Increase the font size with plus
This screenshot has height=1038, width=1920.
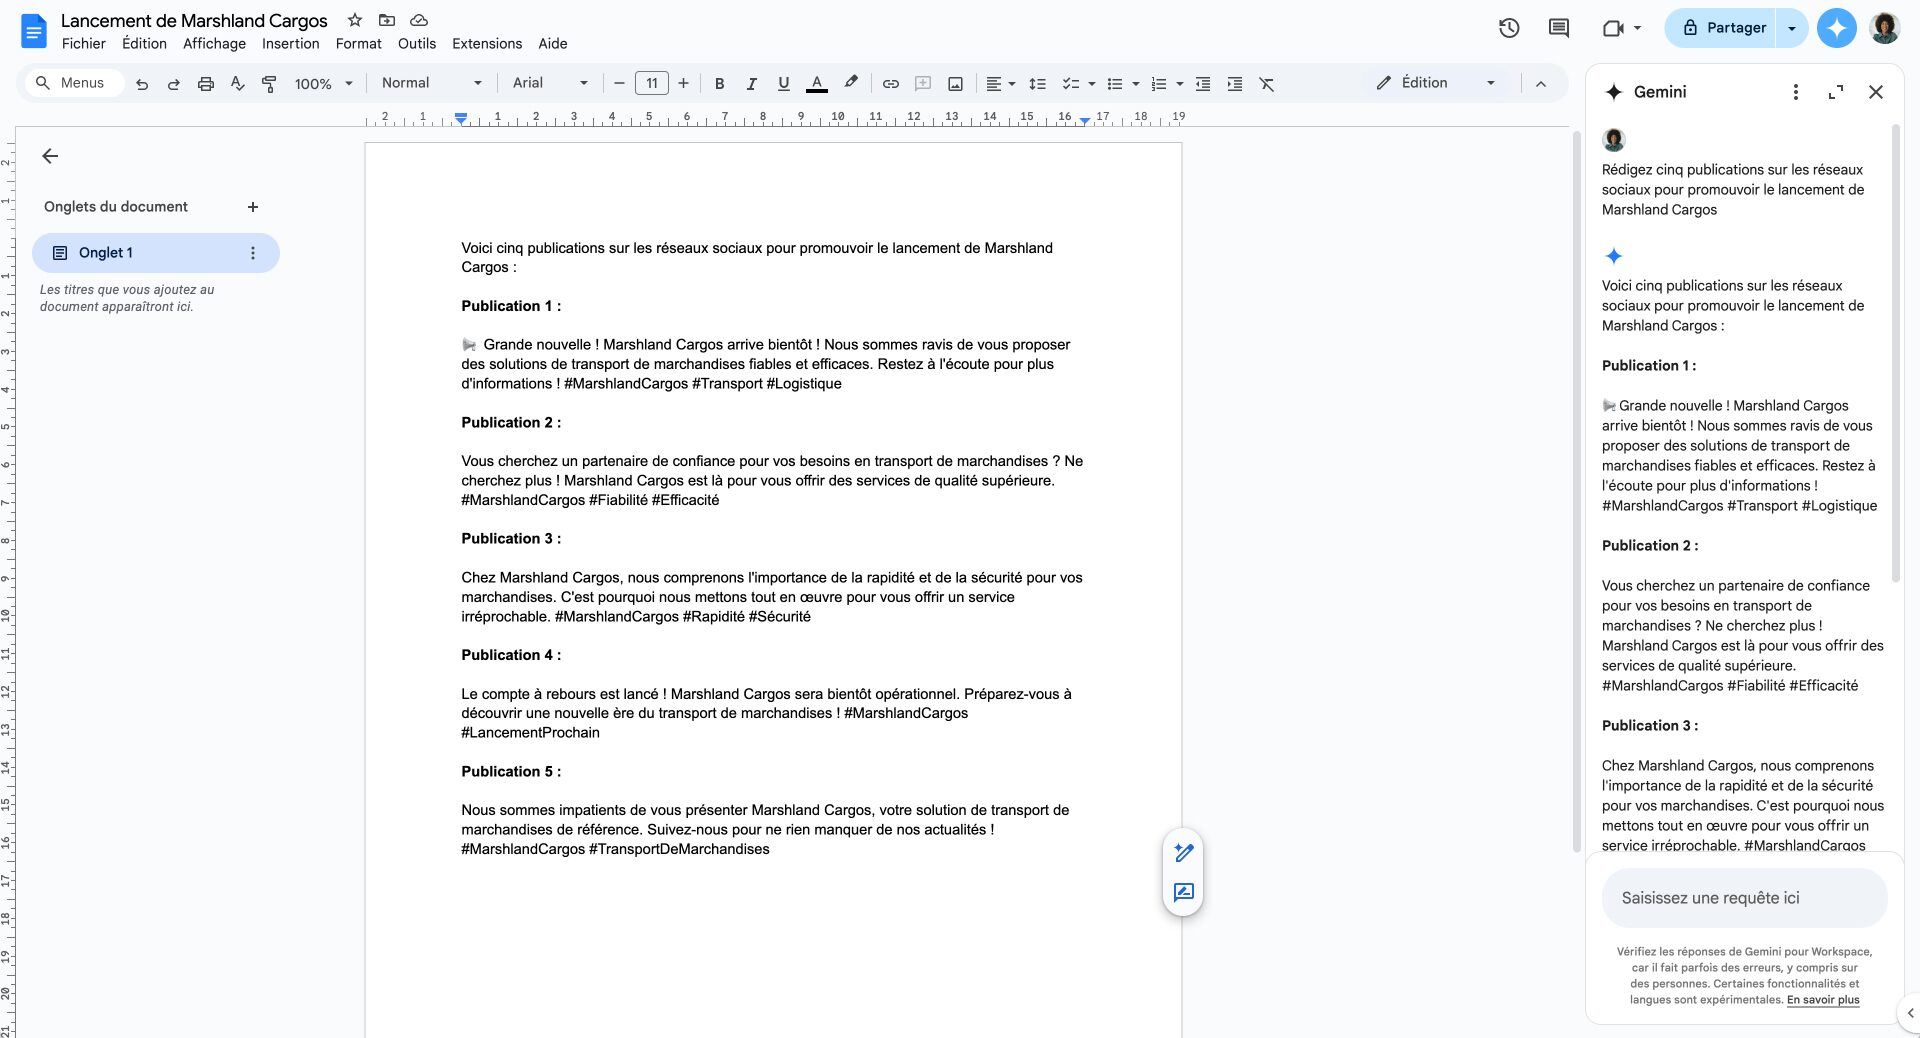click(x=683, y=83)
